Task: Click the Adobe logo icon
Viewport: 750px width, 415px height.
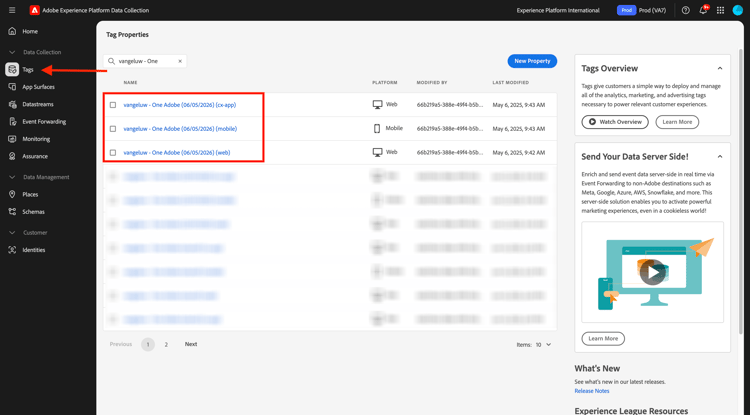Action: point(34,10)
